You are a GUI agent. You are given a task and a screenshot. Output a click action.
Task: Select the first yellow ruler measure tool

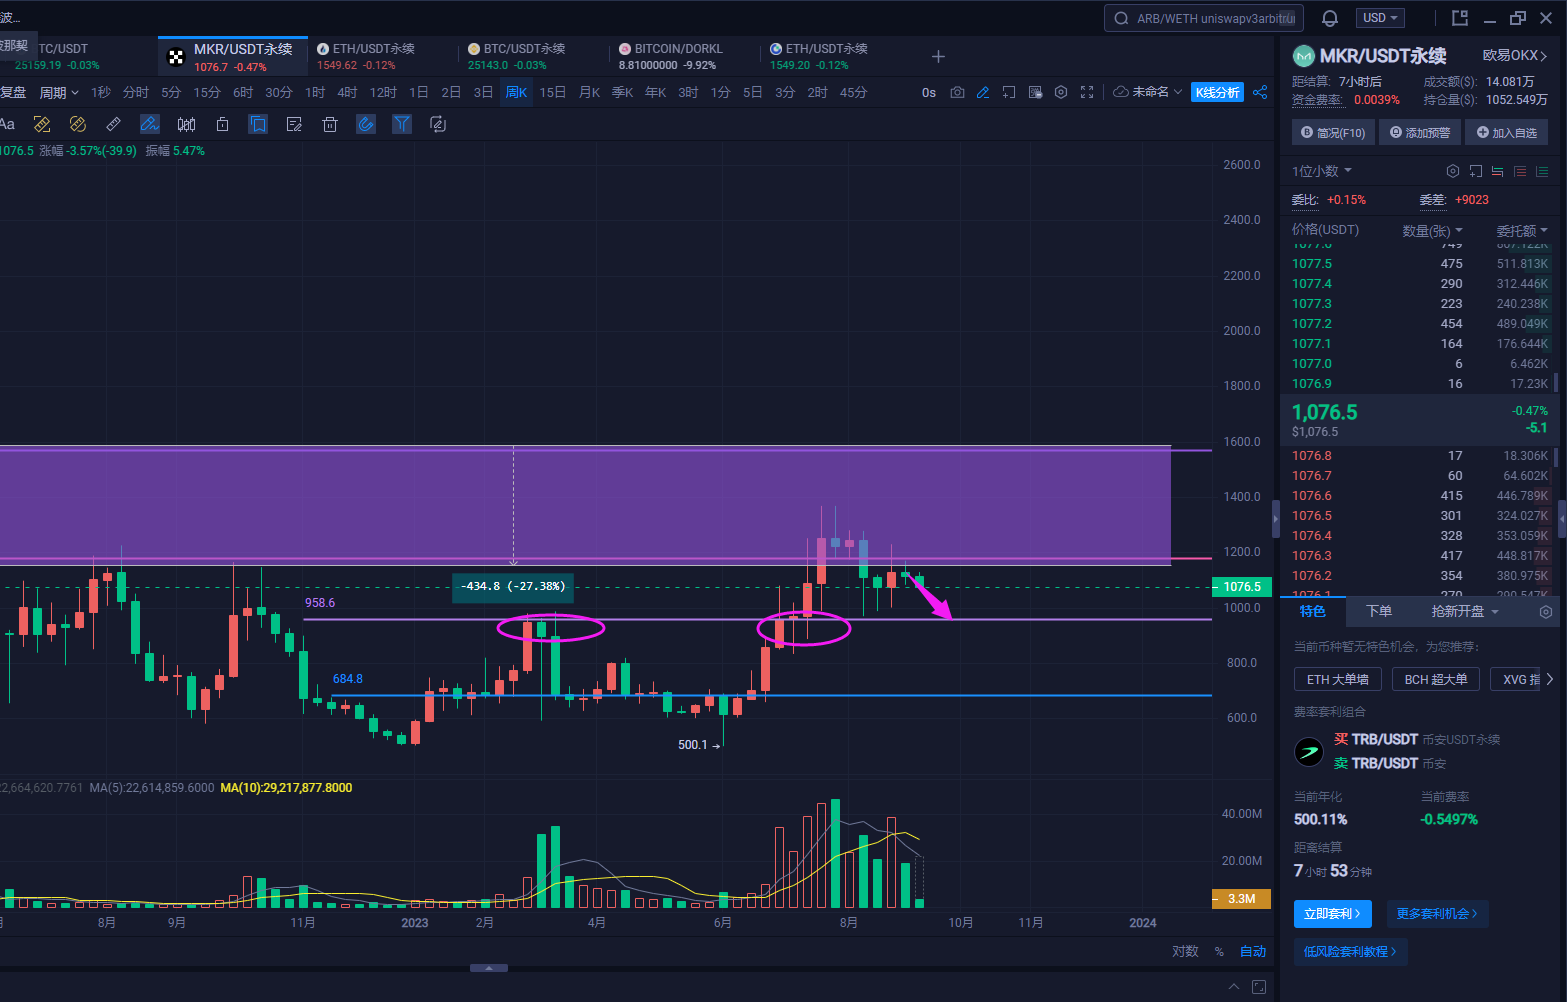[x=42, y=124]
